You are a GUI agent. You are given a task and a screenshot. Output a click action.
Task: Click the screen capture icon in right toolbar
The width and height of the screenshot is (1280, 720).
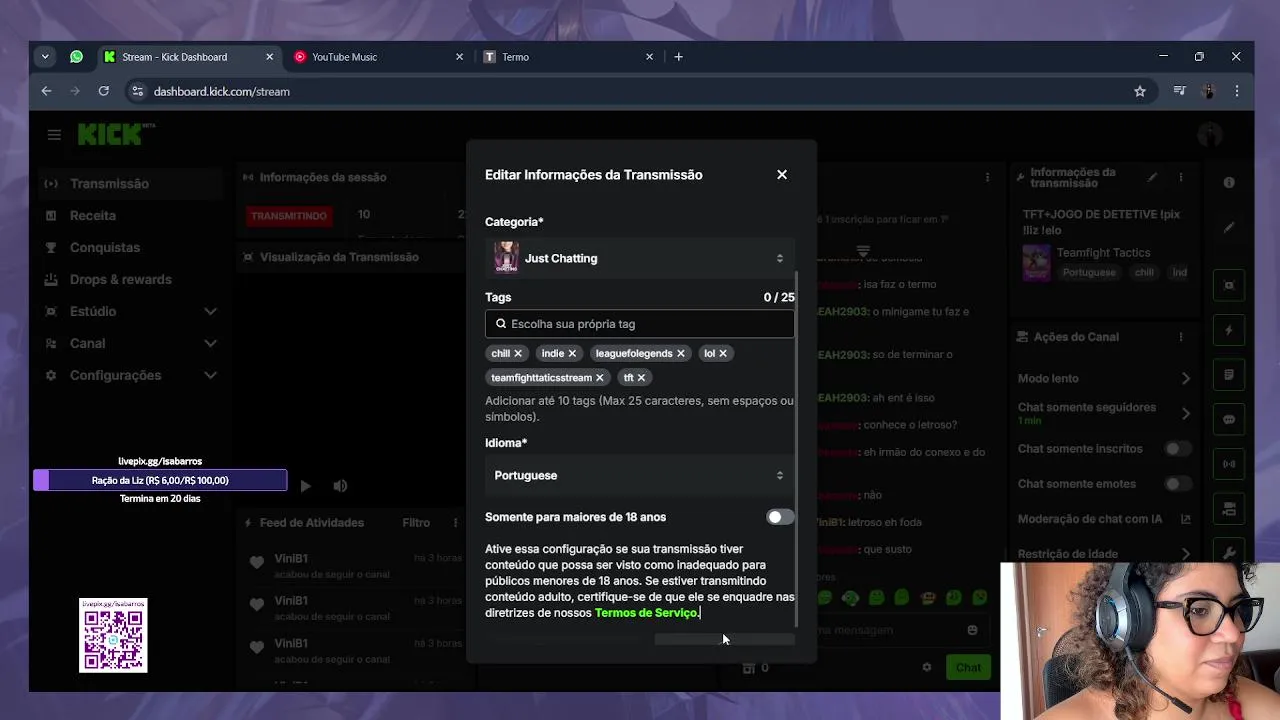[1229, 285]
